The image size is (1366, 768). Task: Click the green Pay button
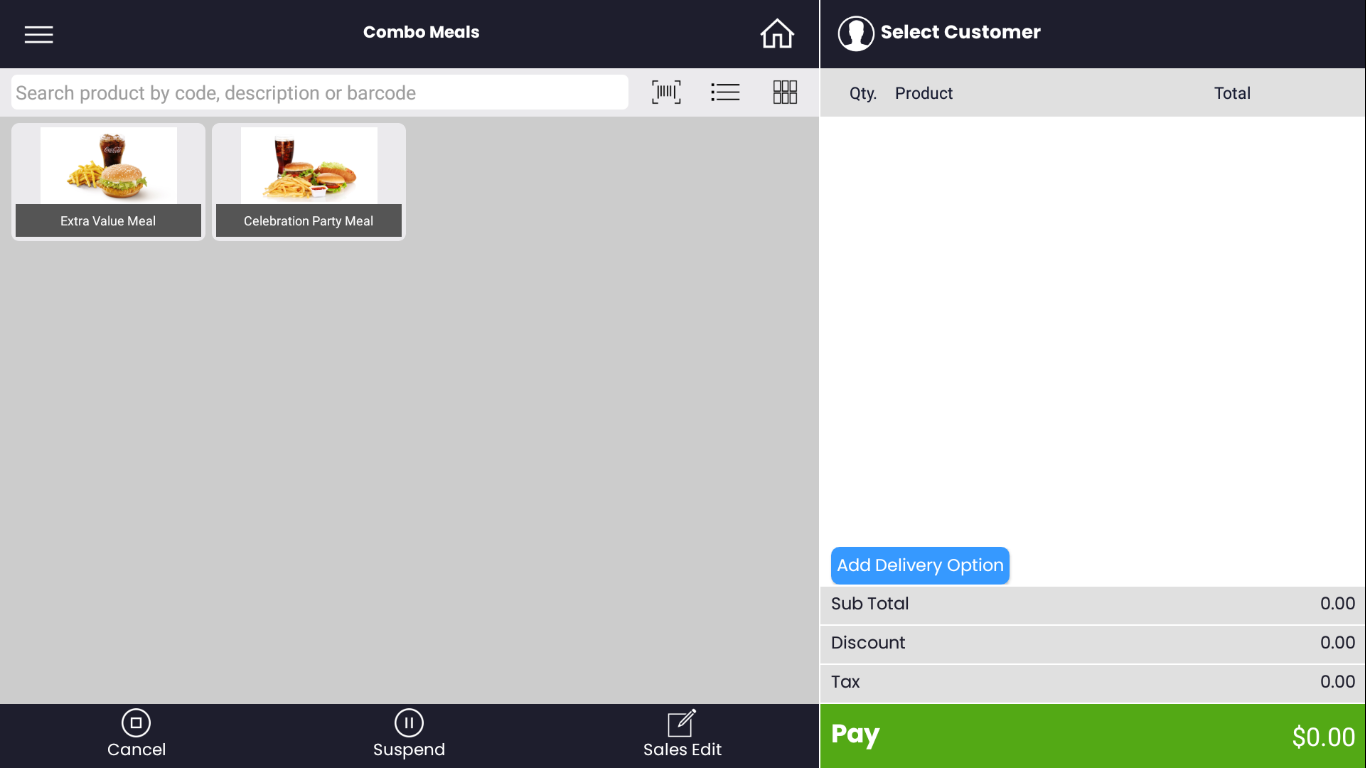(1093, 736)
